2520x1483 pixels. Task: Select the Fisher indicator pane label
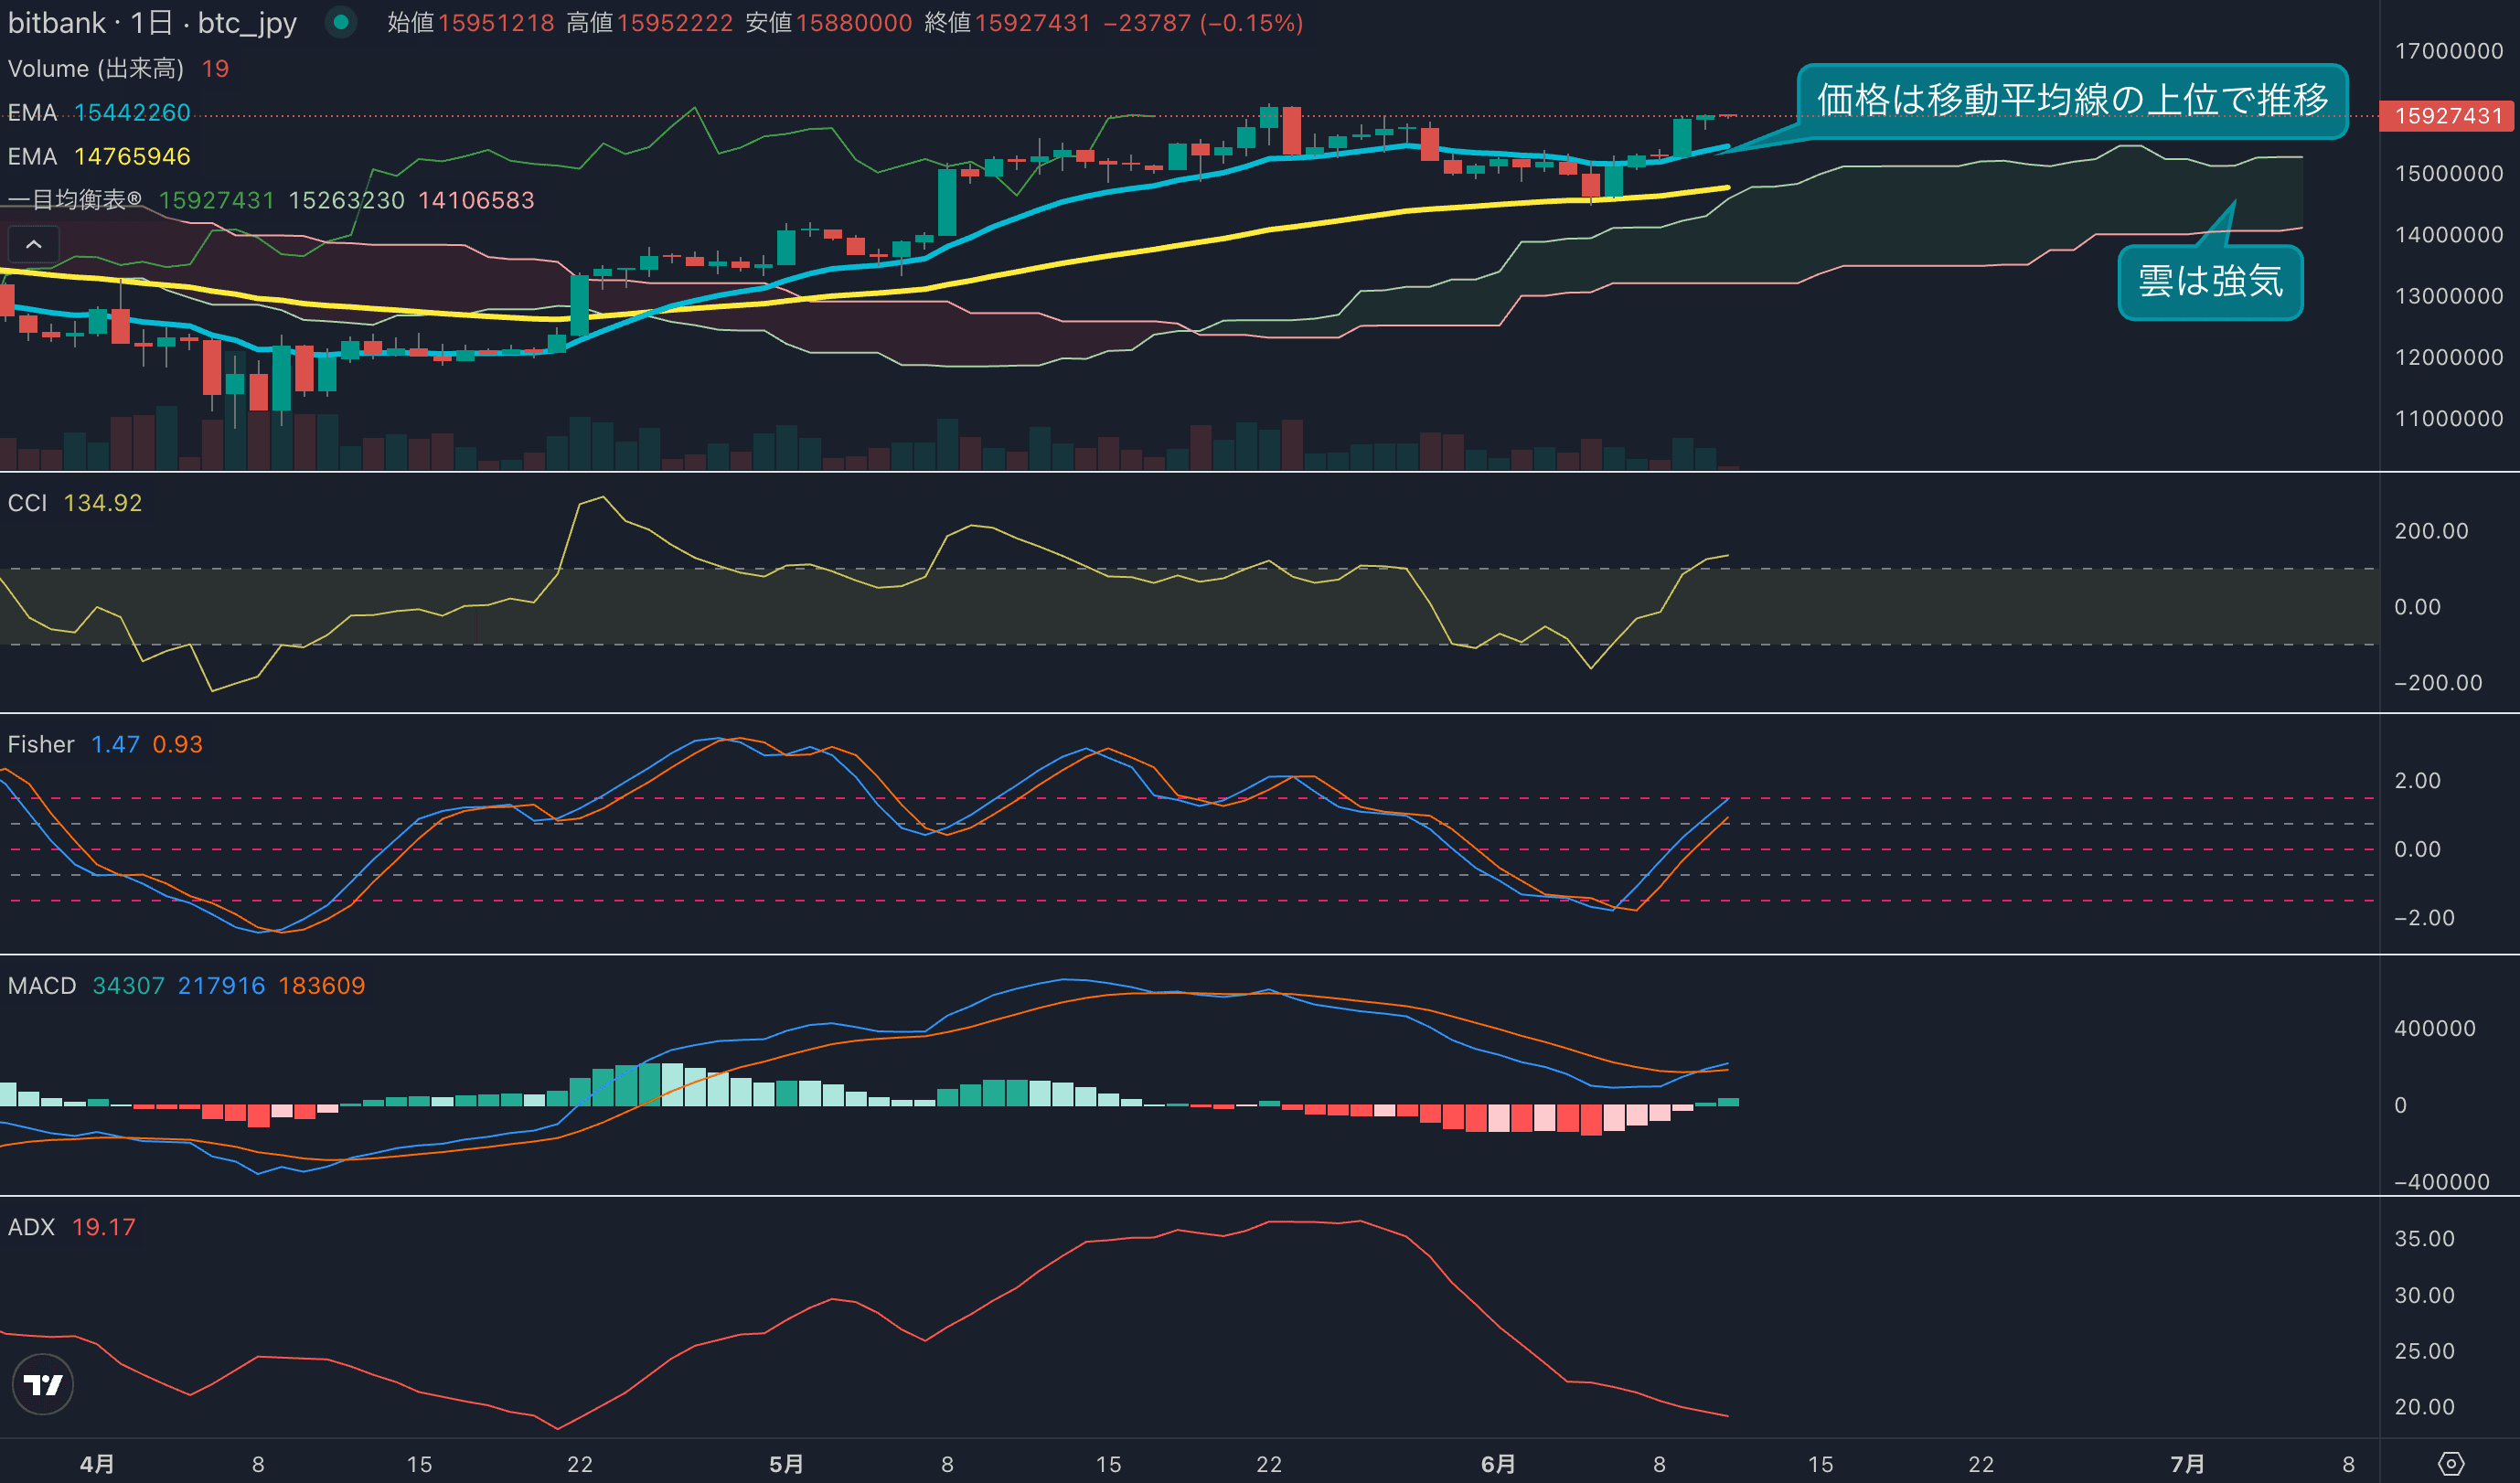40,744
